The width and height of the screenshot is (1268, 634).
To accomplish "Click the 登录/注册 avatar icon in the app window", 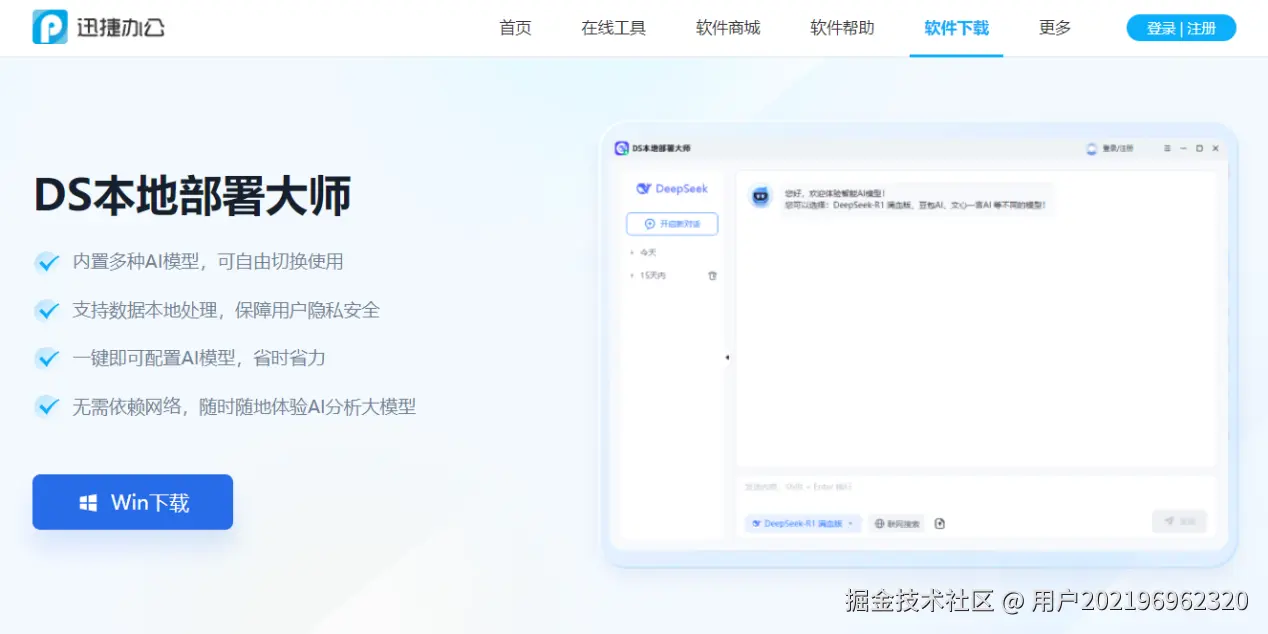I will tap(1091, 148).
